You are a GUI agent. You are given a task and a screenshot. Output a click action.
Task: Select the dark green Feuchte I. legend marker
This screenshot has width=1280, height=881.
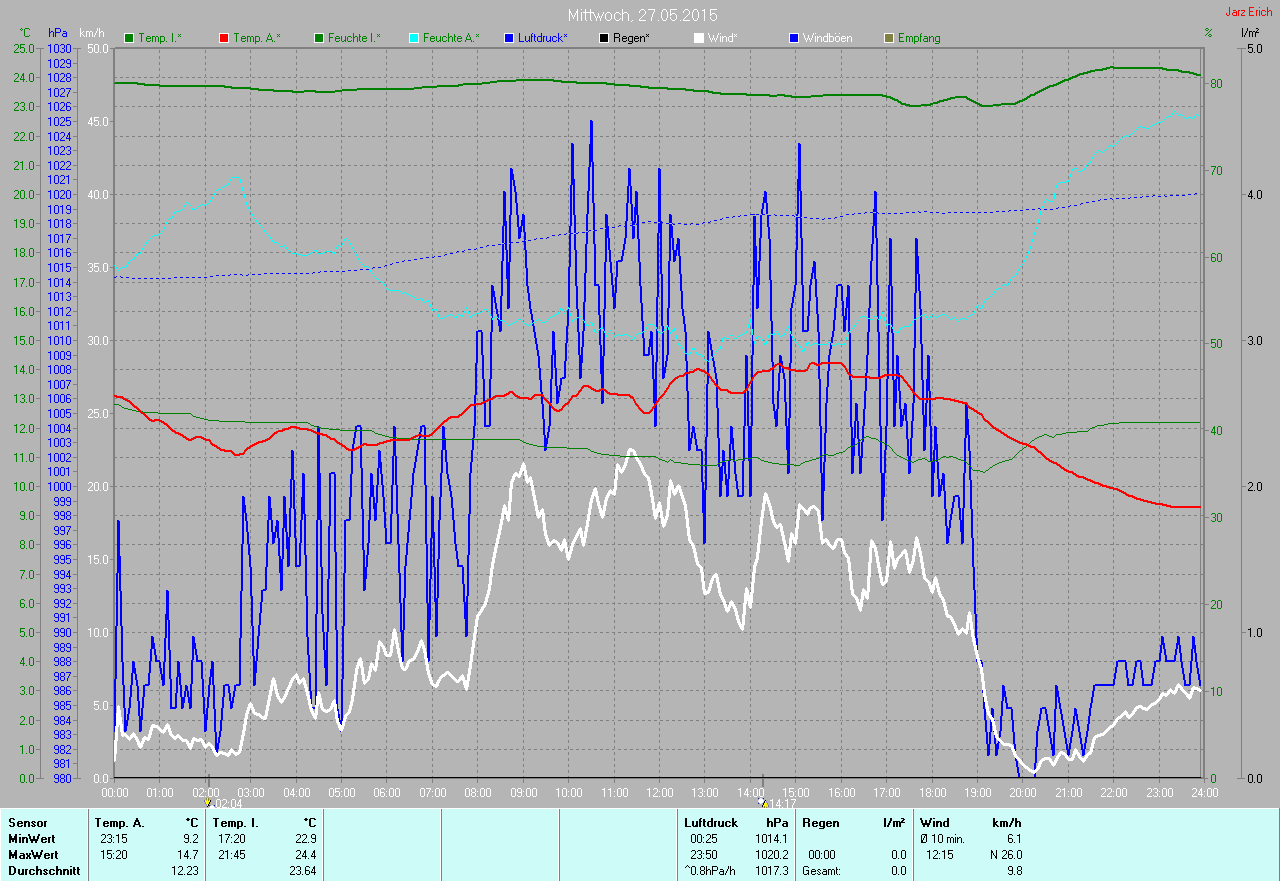(320, 38)
